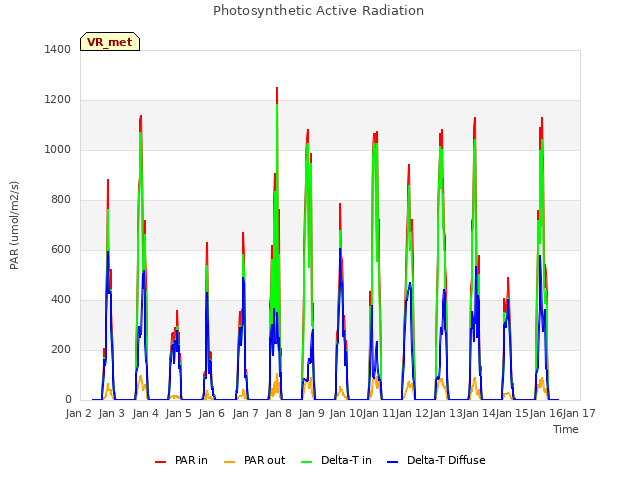Click the Jan 13 x-axis tick label
Screen dimensions: 640x480
coord(446,413)
